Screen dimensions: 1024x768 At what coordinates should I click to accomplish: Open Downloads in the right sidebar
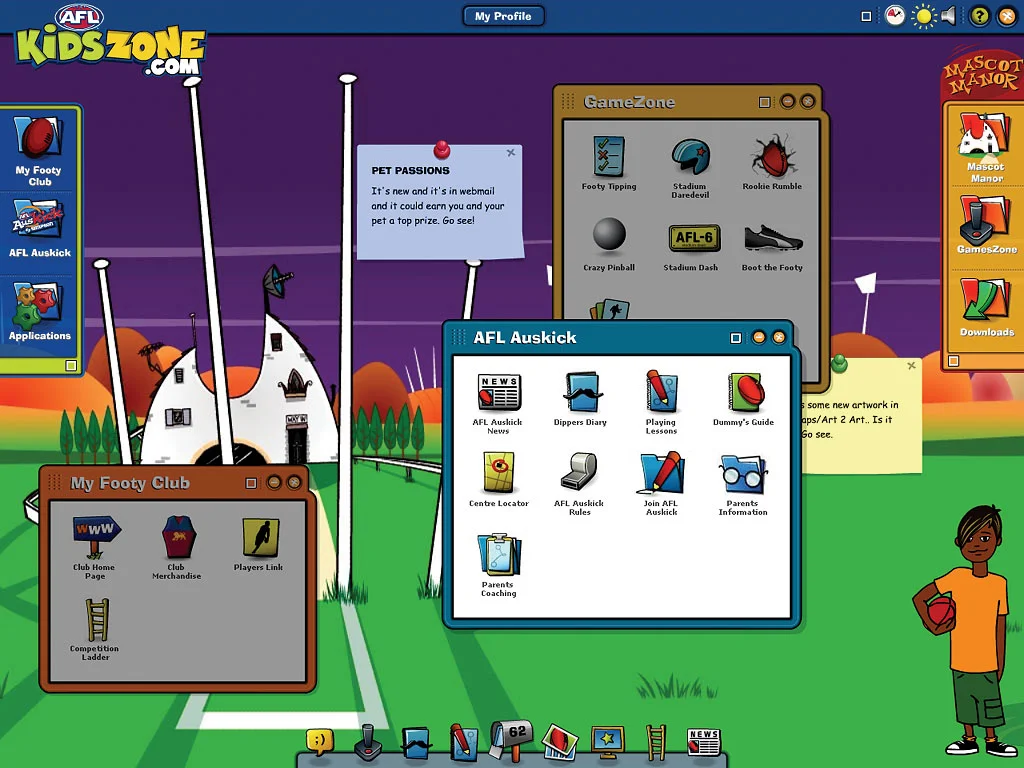coord(987,307)
